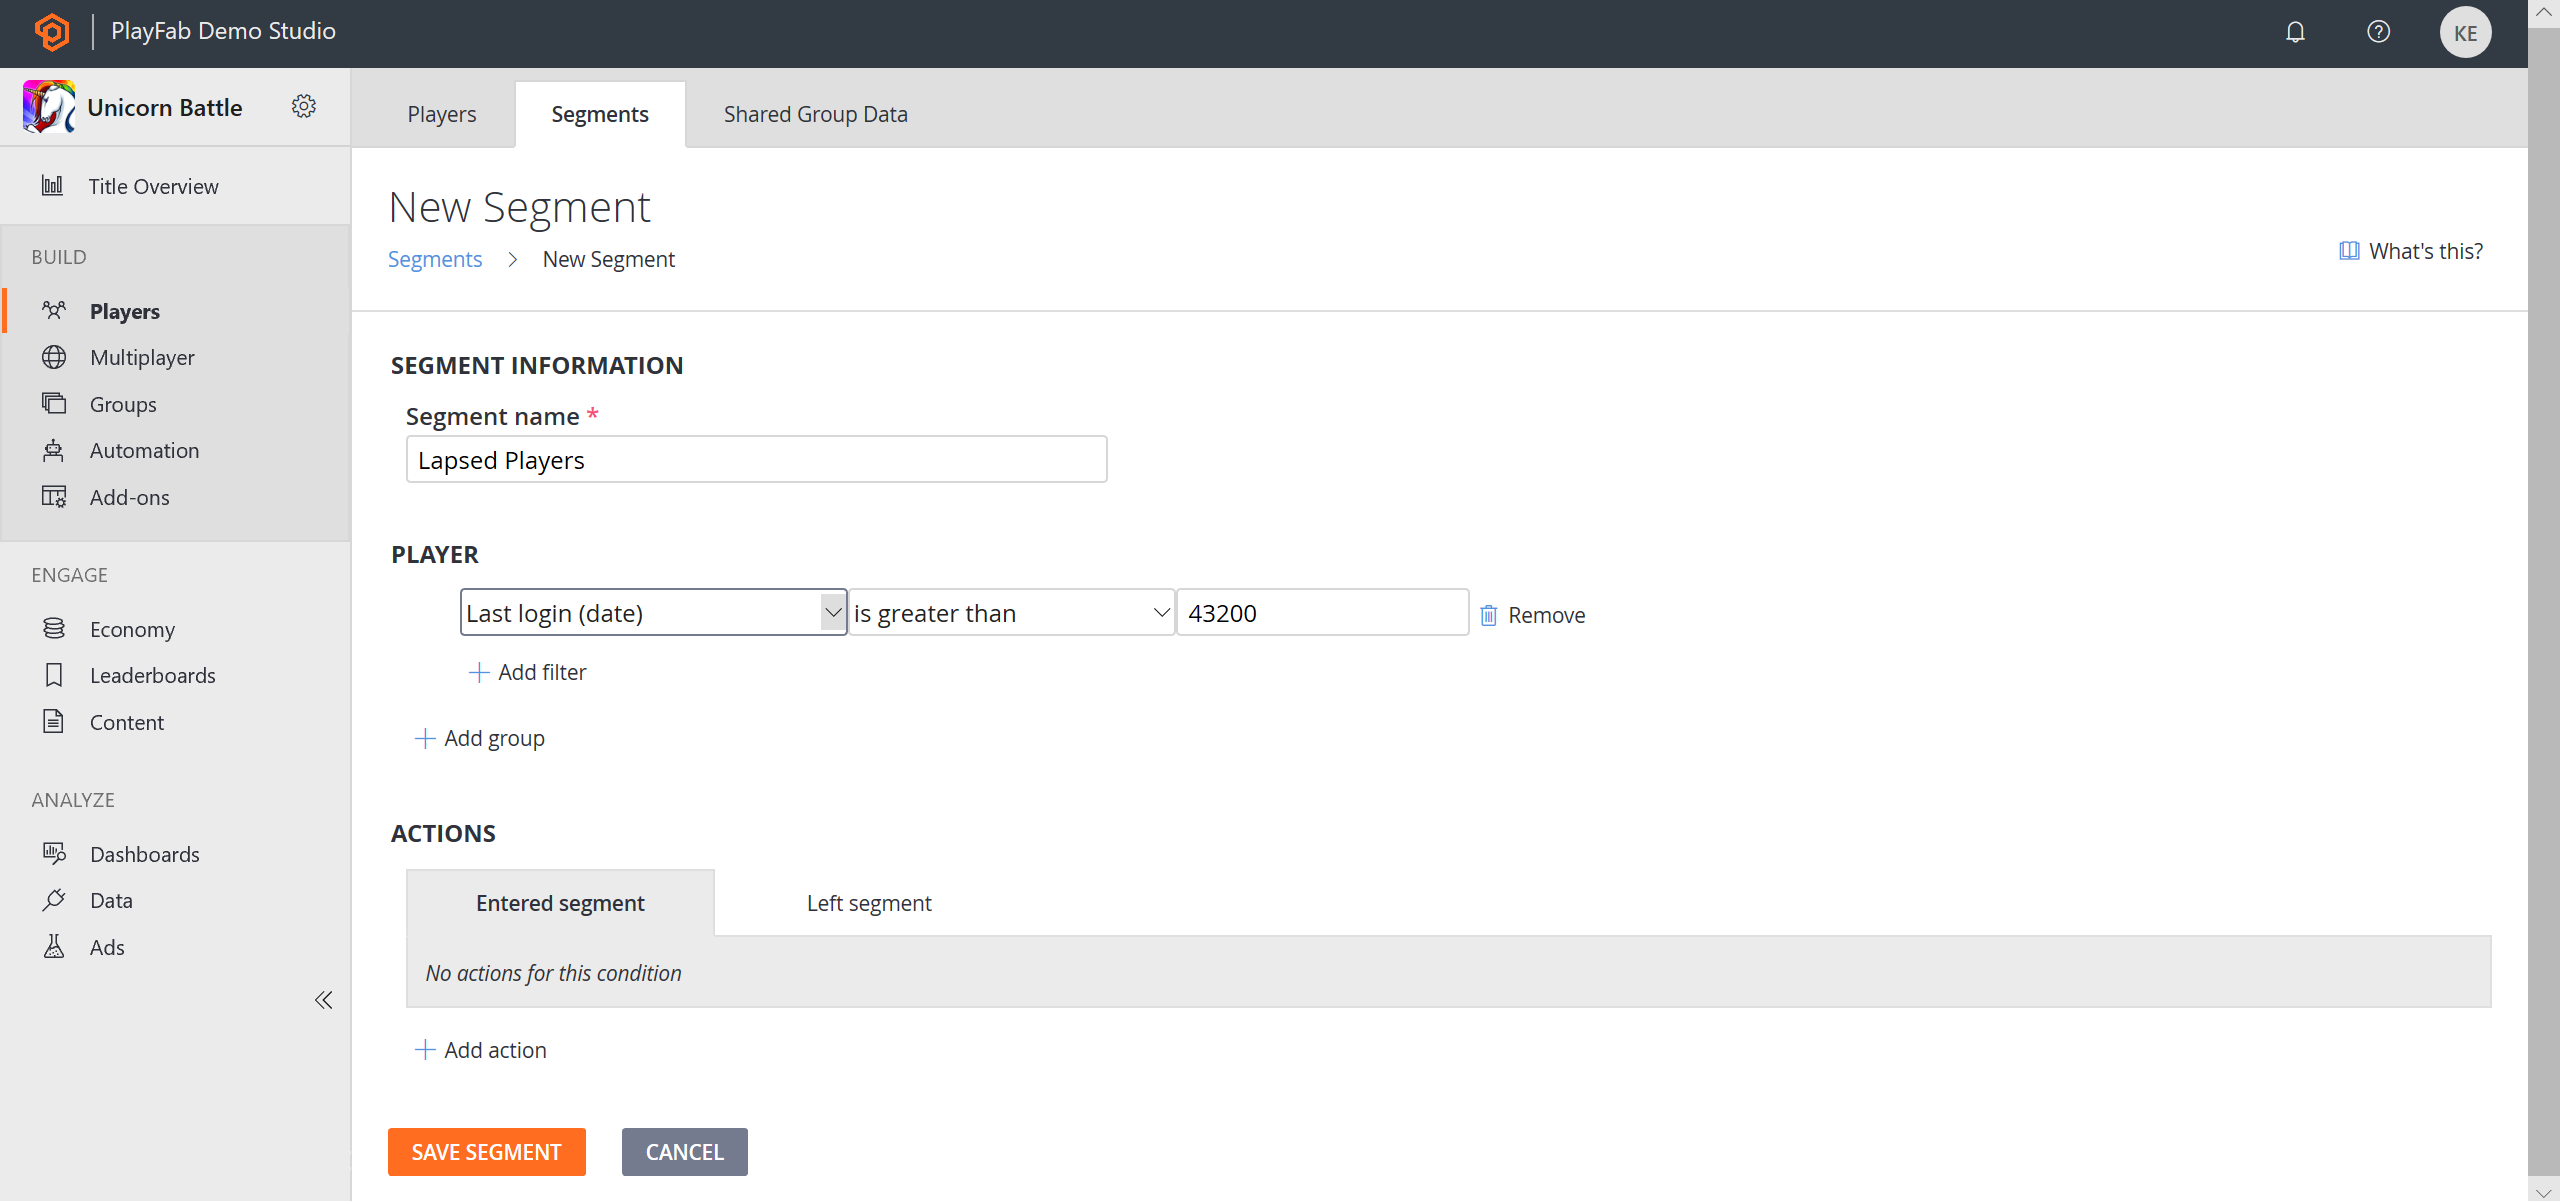Switch to the Left segment tab
This screenshot has width=2560, height=1201.
pyautogui.click(x=870, y=902)
